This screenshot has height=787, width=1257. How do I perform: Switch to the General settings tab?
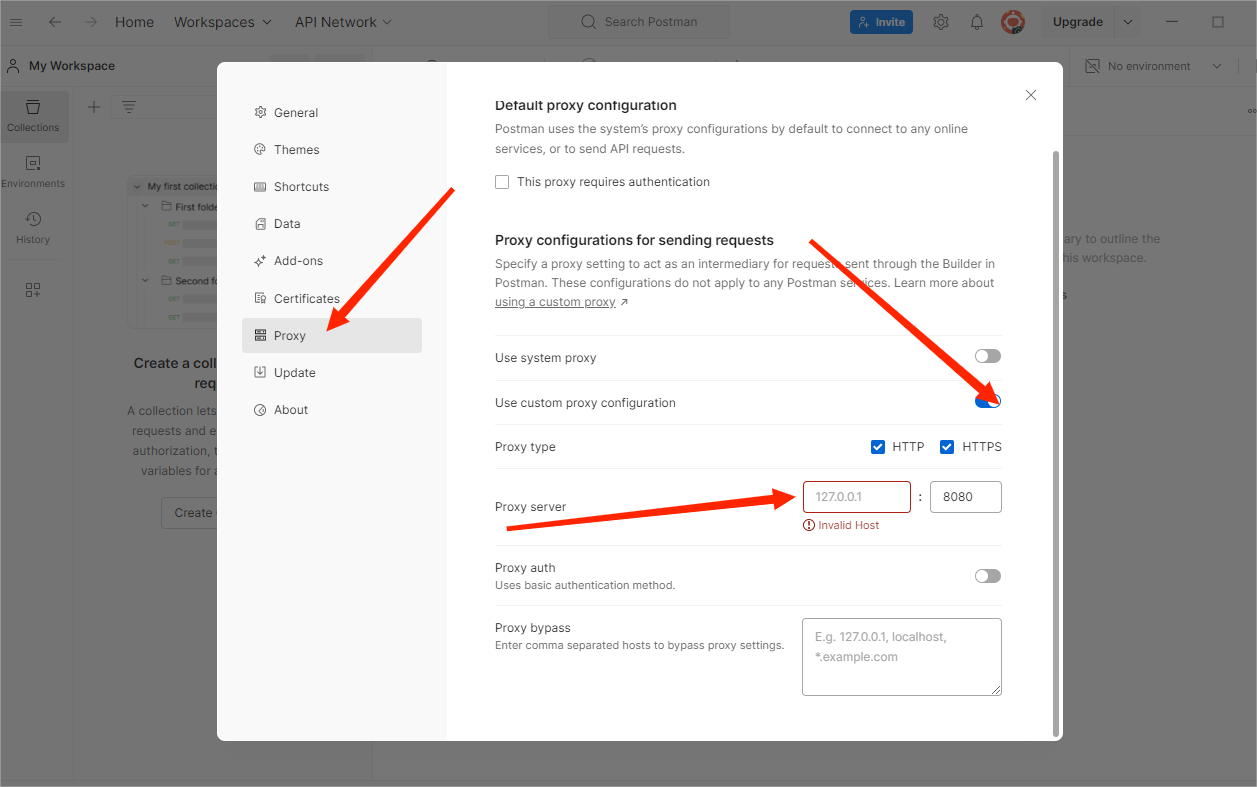(295, 113)
